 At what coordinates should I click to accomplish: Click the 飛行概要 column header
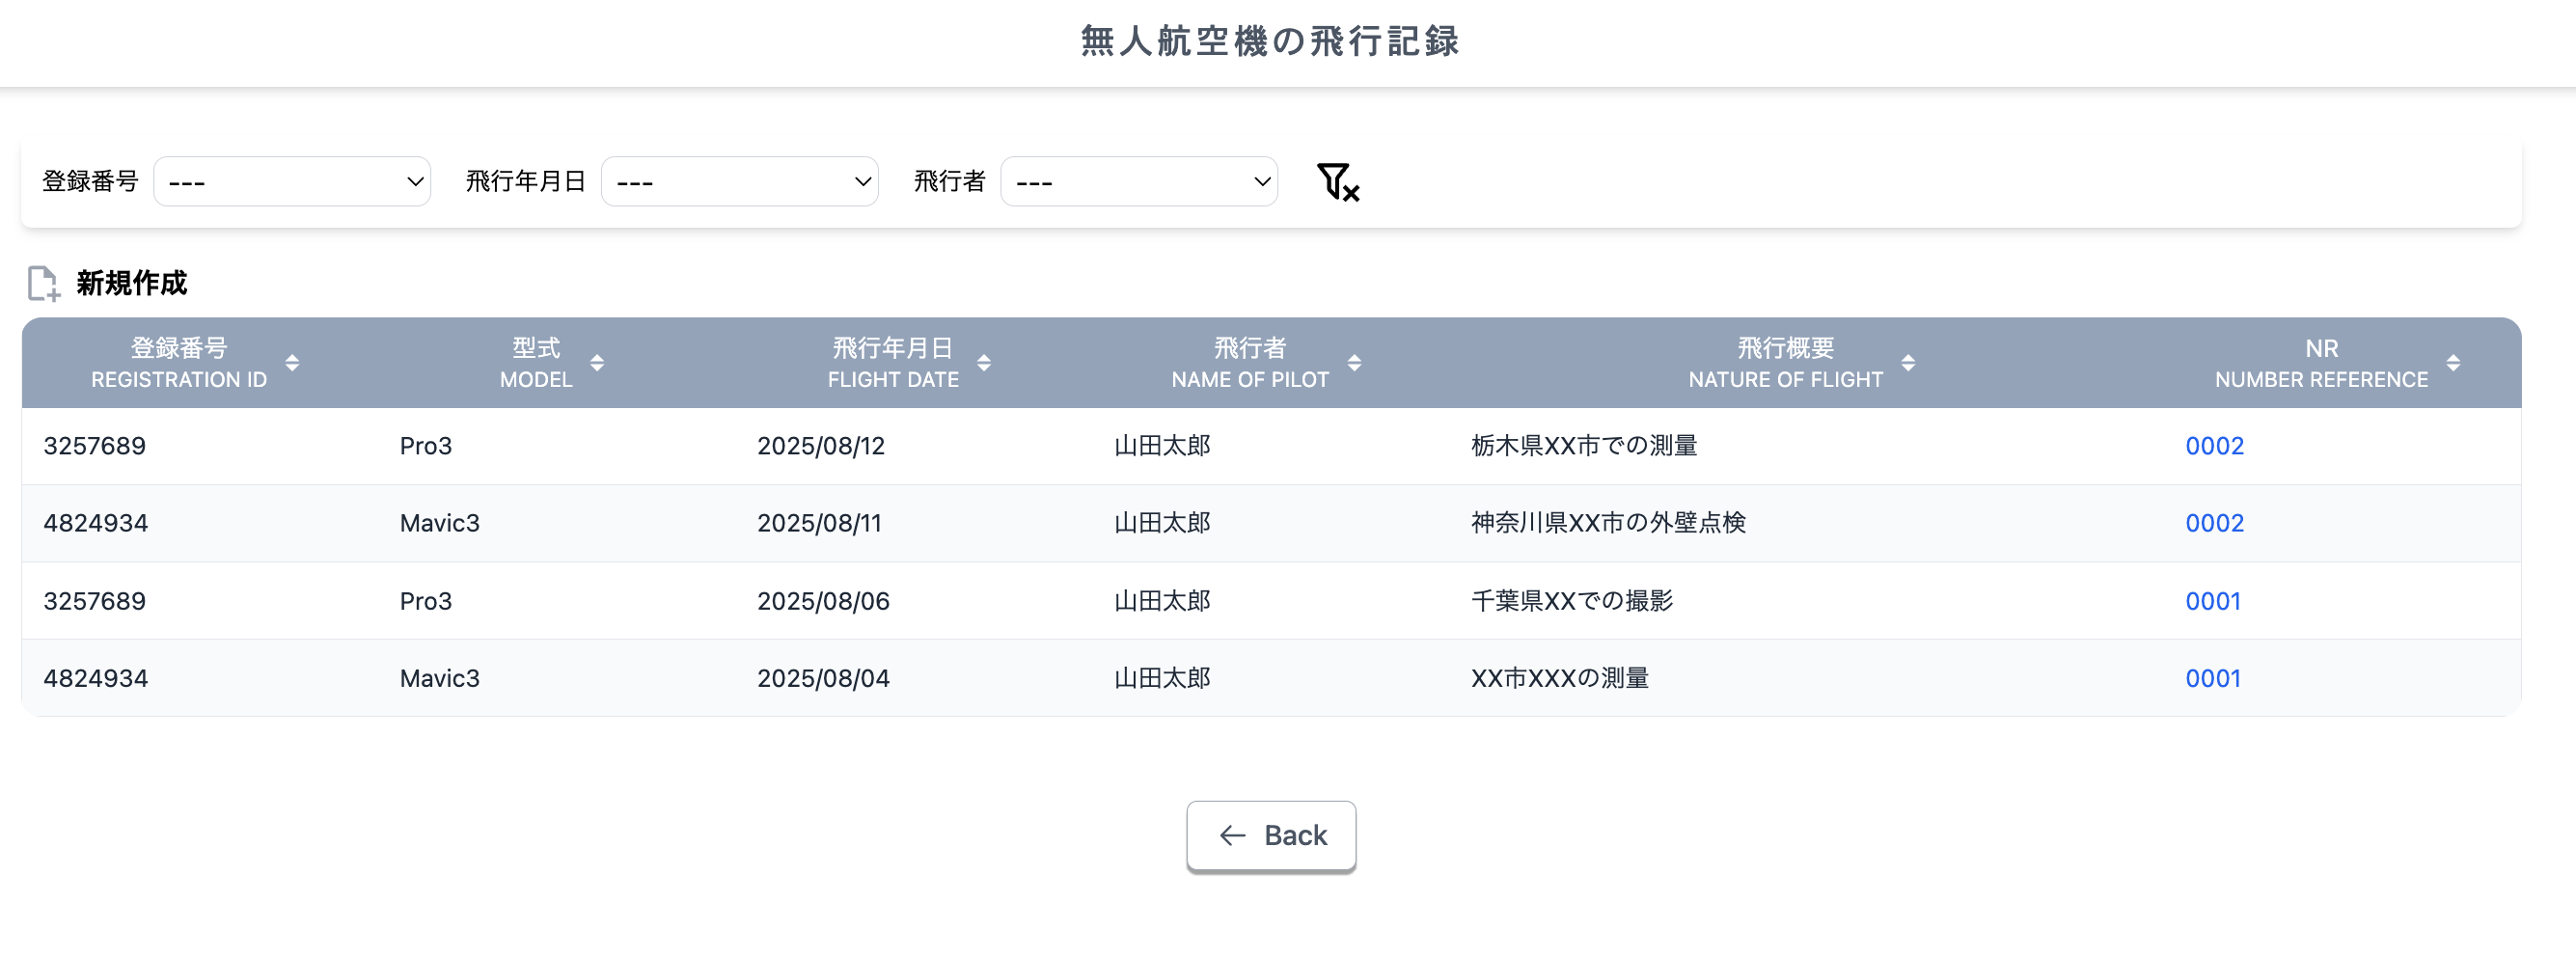(1786, 348)
